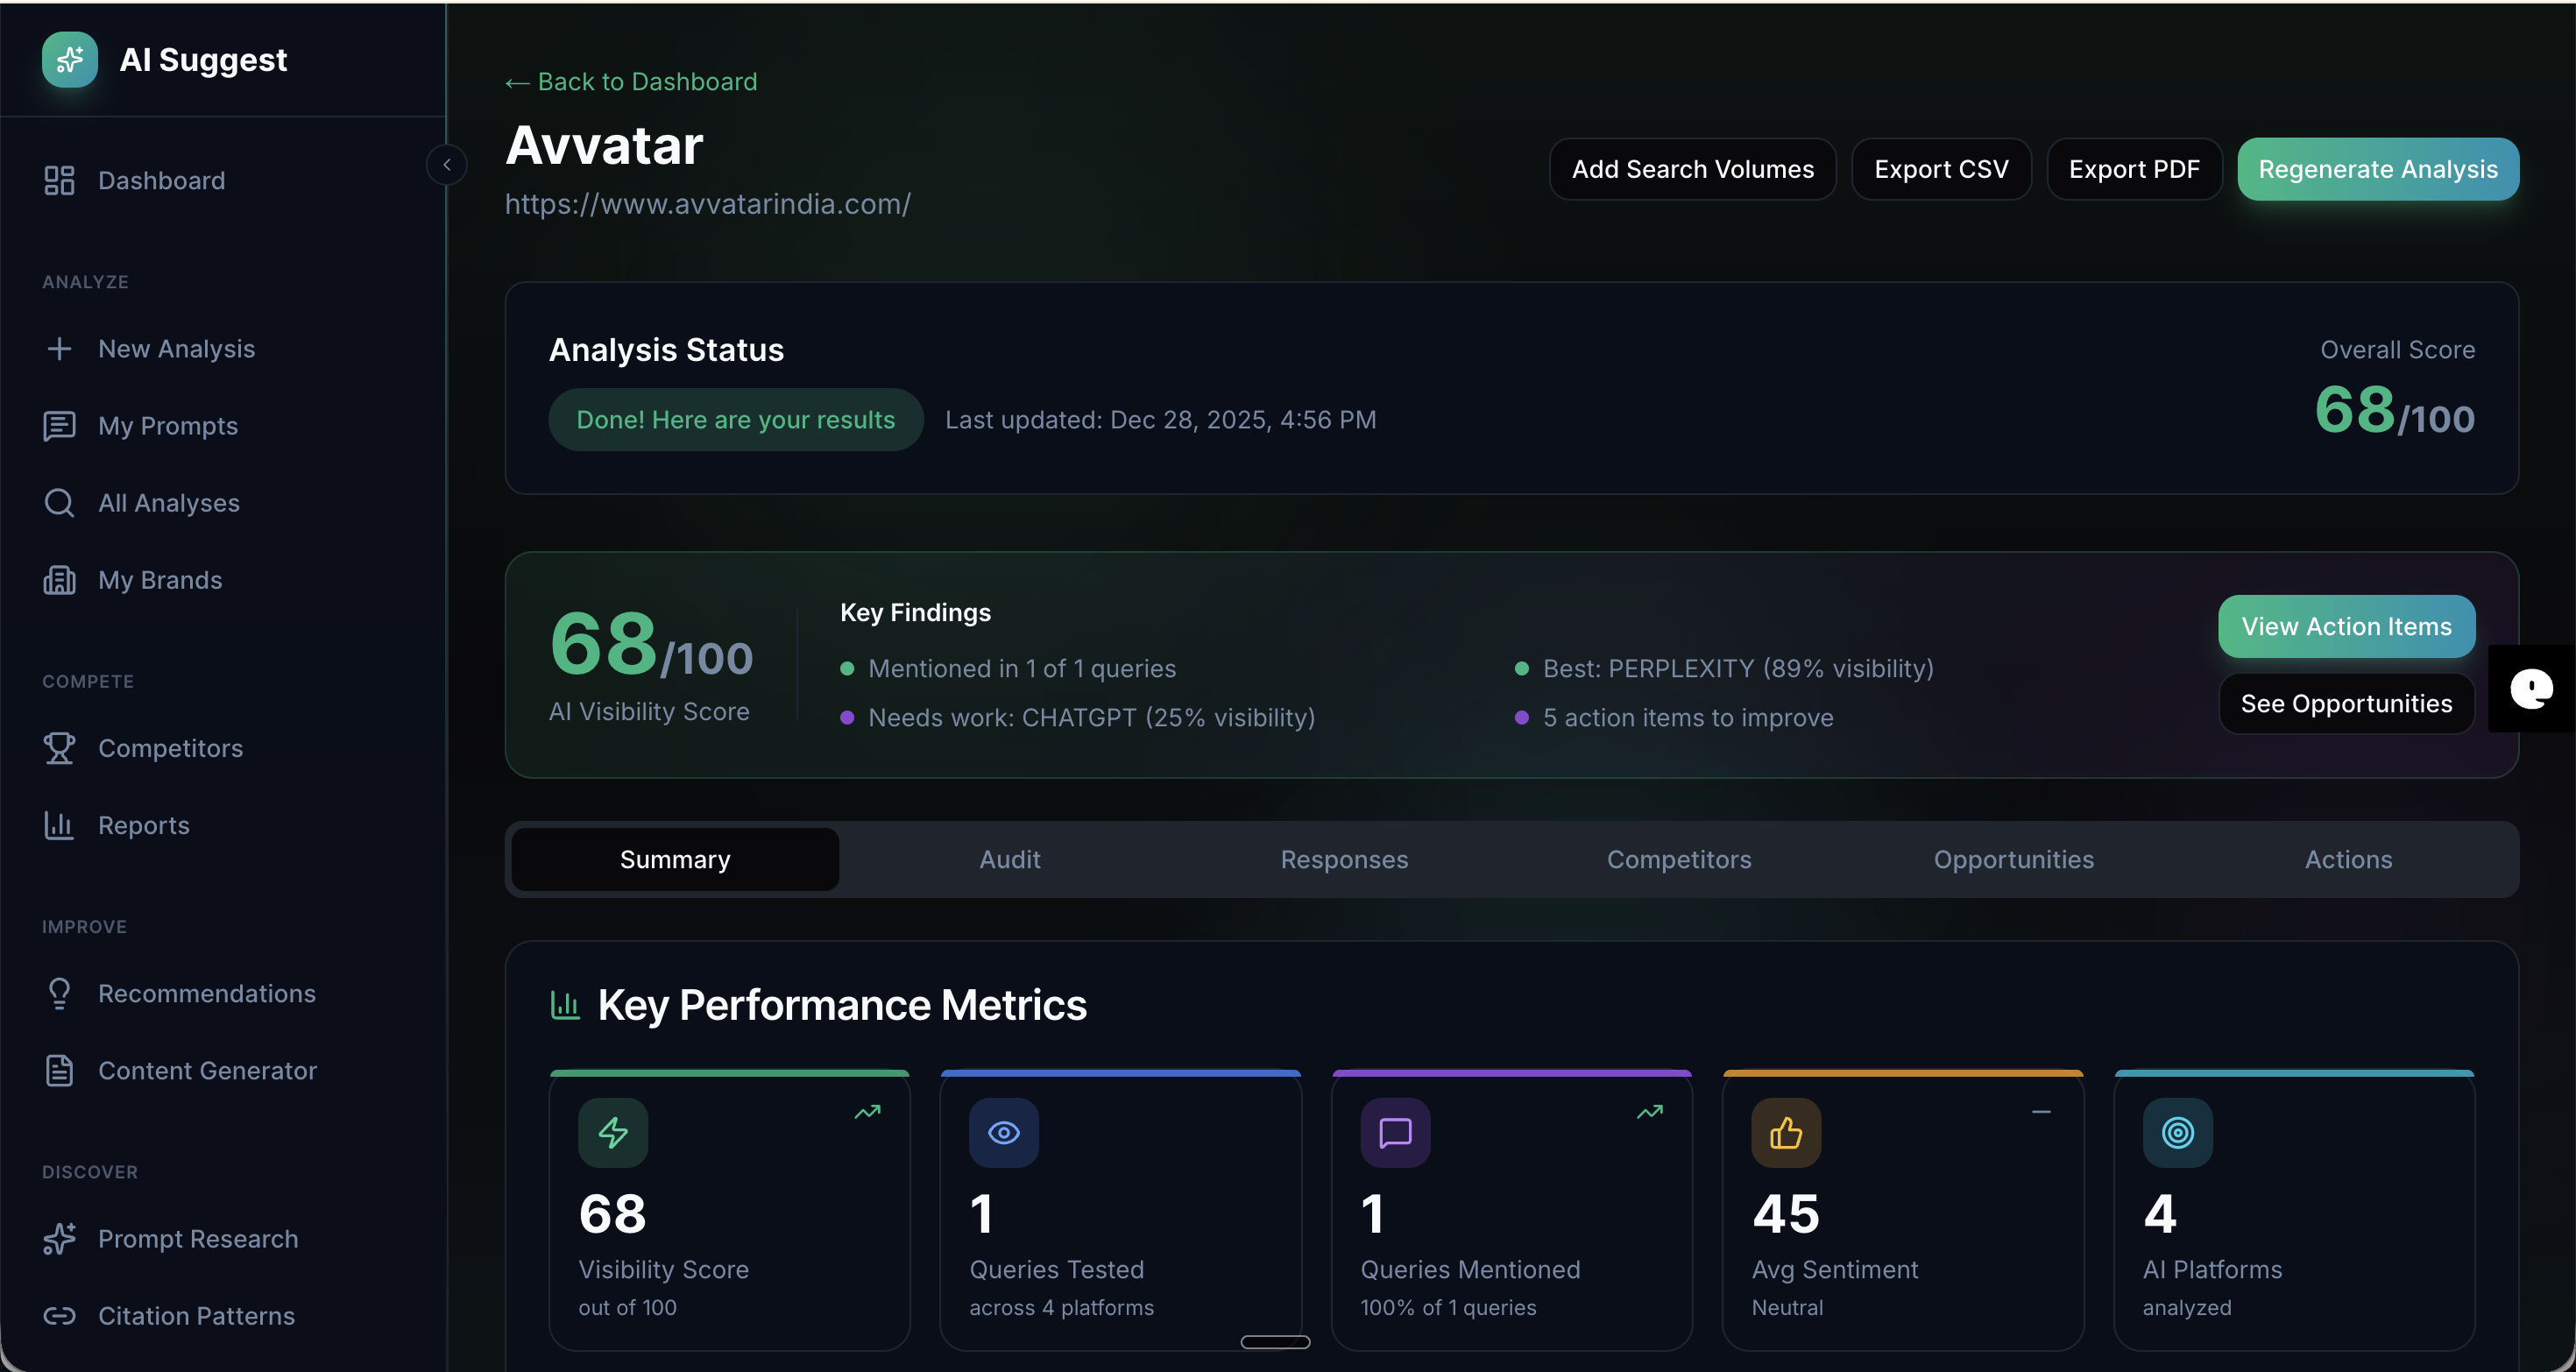Switch to the Actions tab
2576x1372 pixels.
(x=2348, y=858)
